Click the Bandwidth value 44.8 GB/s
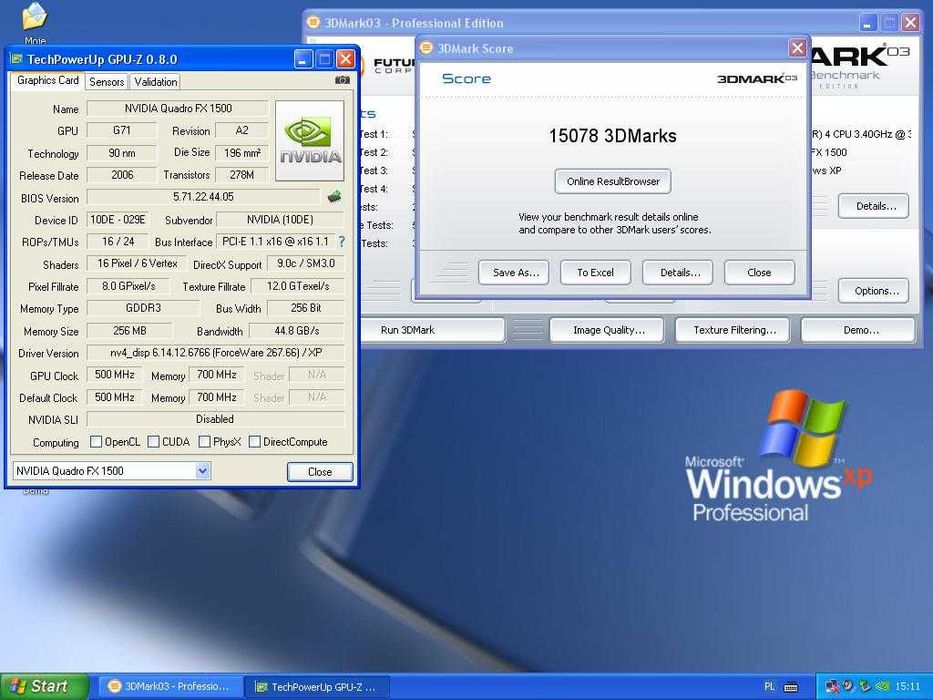 [296, 330]
